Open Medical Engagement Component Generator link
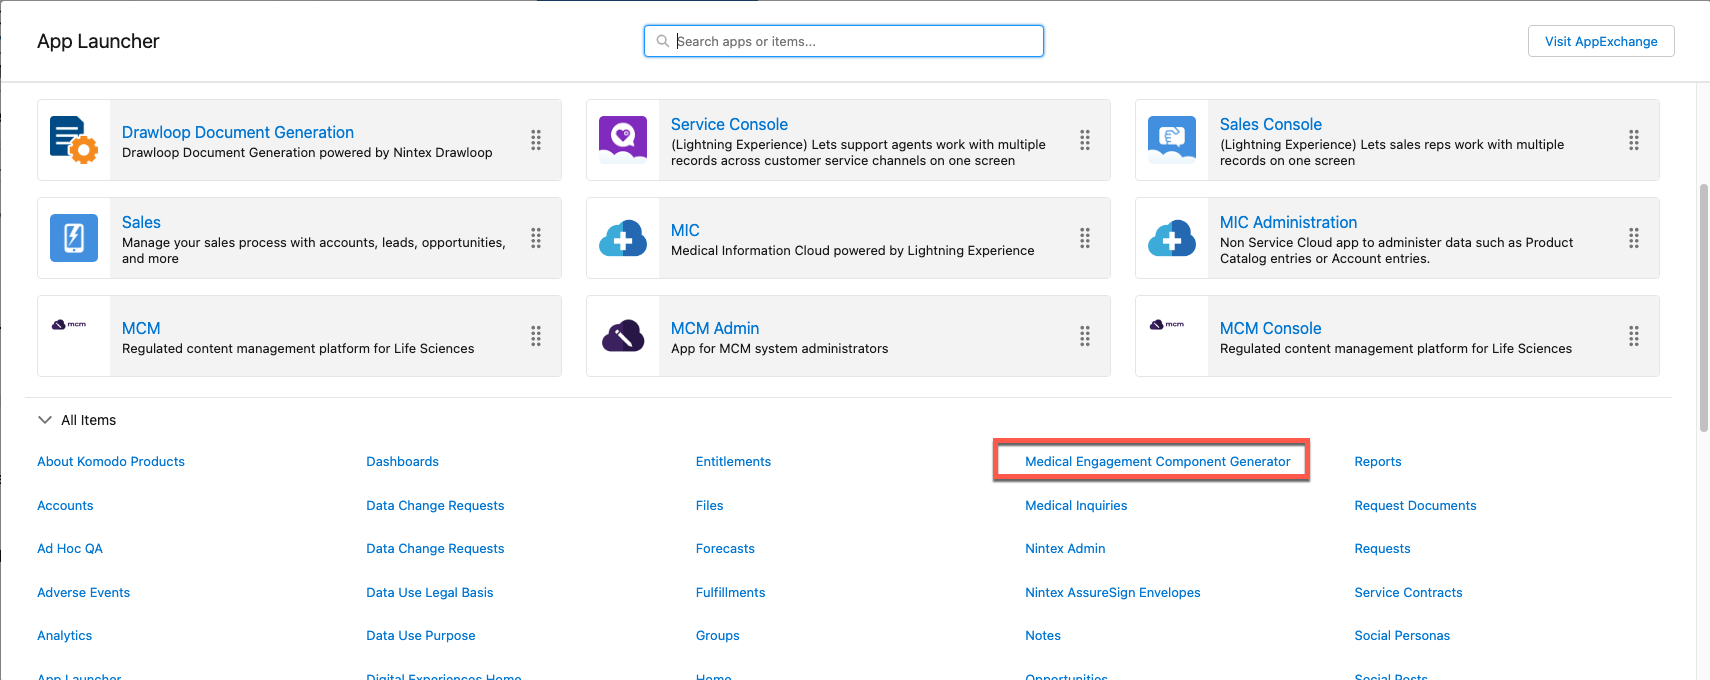The image size is (1710, 680). [1157, 461]
